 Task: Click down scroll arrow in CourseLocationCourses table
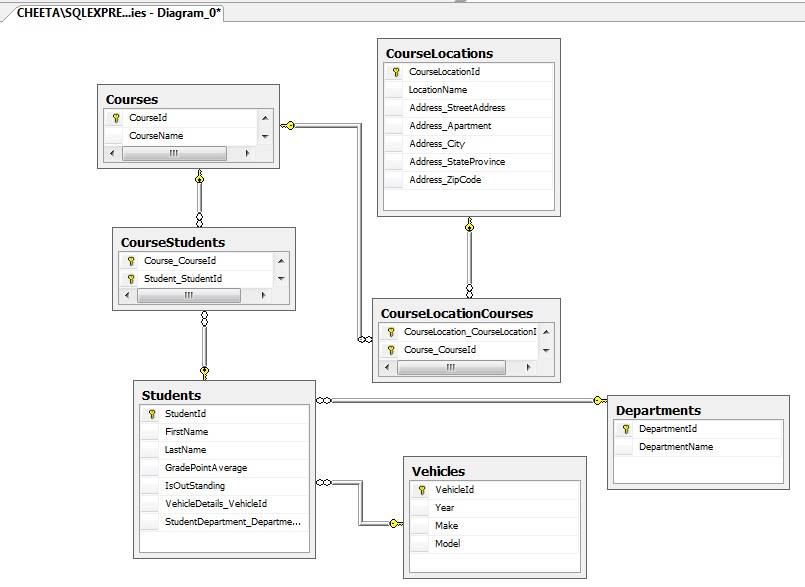[546, 351]
